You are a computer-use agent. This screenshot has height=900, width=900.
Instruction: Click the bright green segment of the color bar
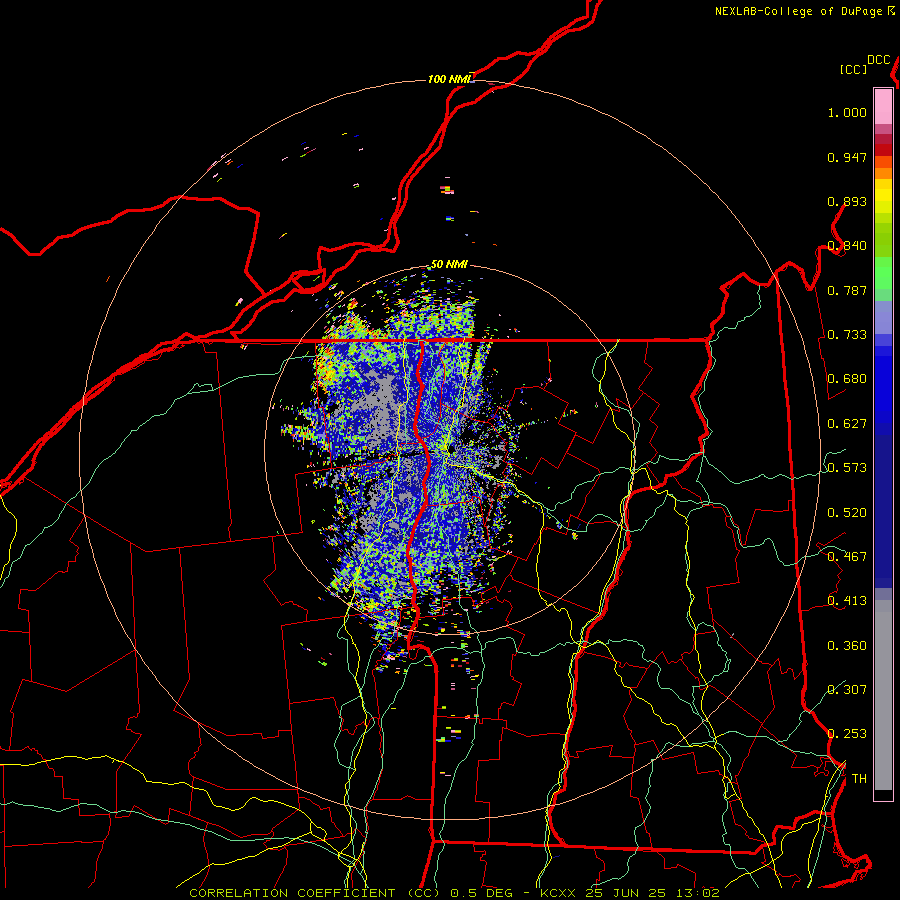click(883, 273)
